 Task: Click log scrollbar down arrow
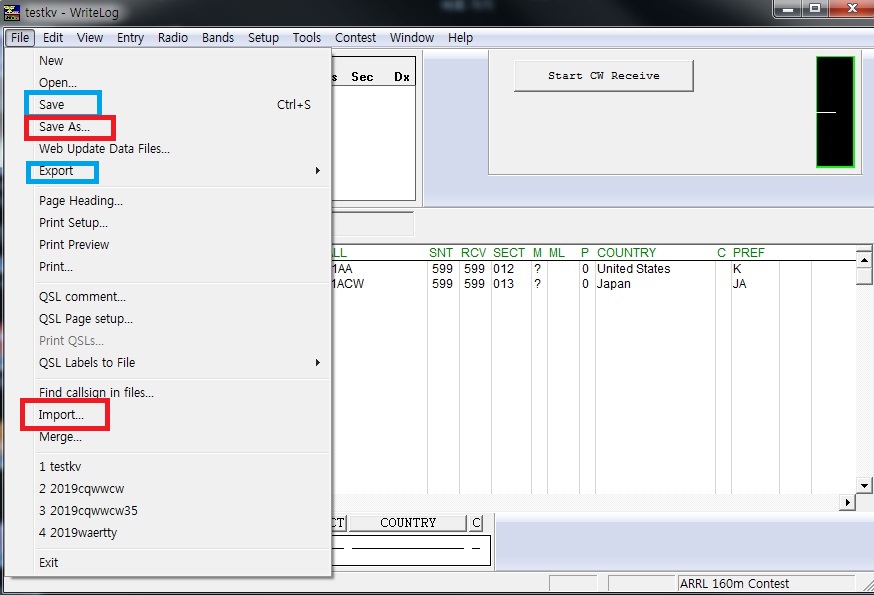coord(864,486)
